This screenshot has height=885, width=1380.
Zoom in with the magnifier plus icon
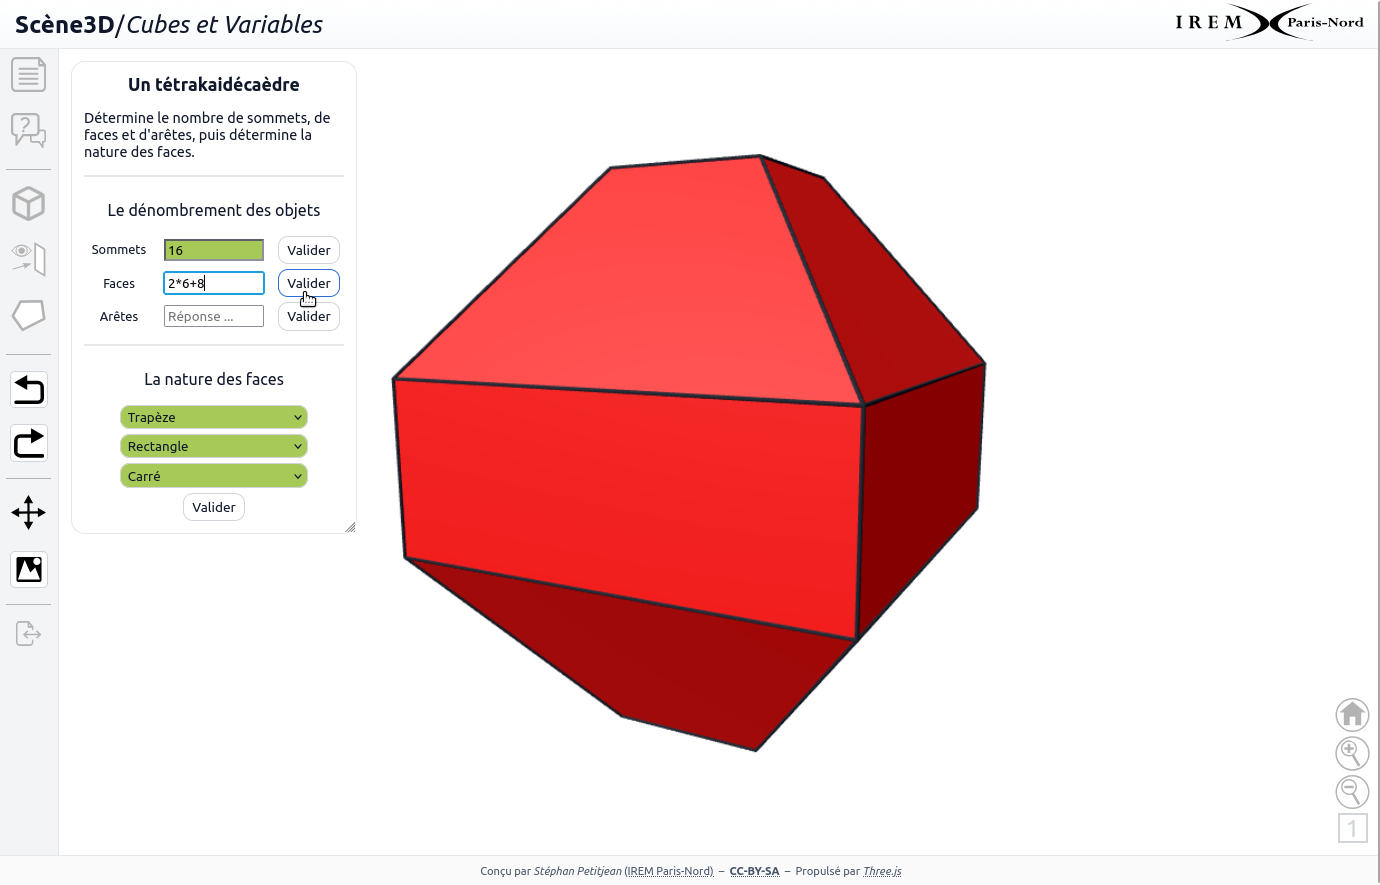(x=1352, y=752)
